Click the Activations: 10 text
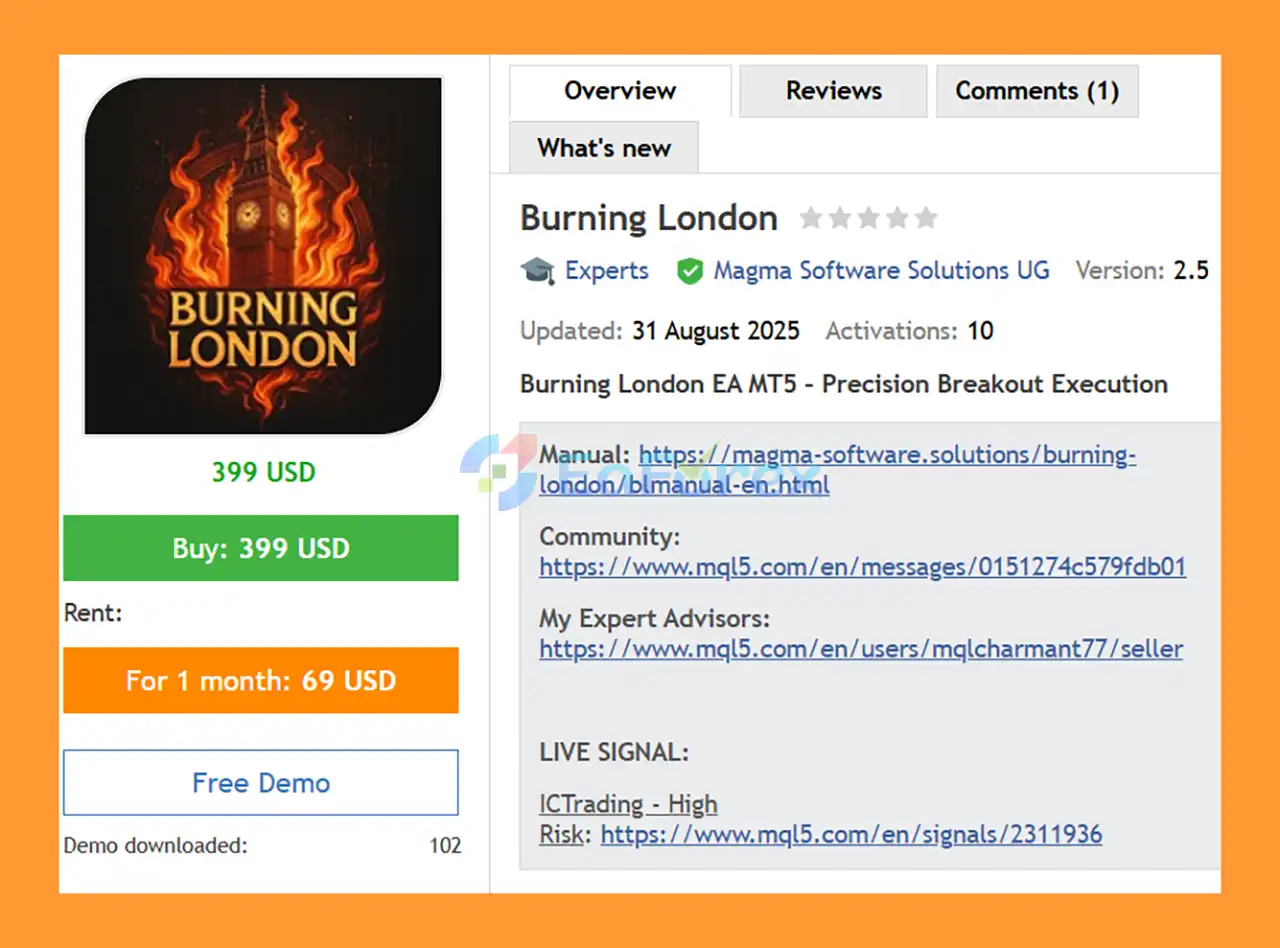 tap(909, 331)
